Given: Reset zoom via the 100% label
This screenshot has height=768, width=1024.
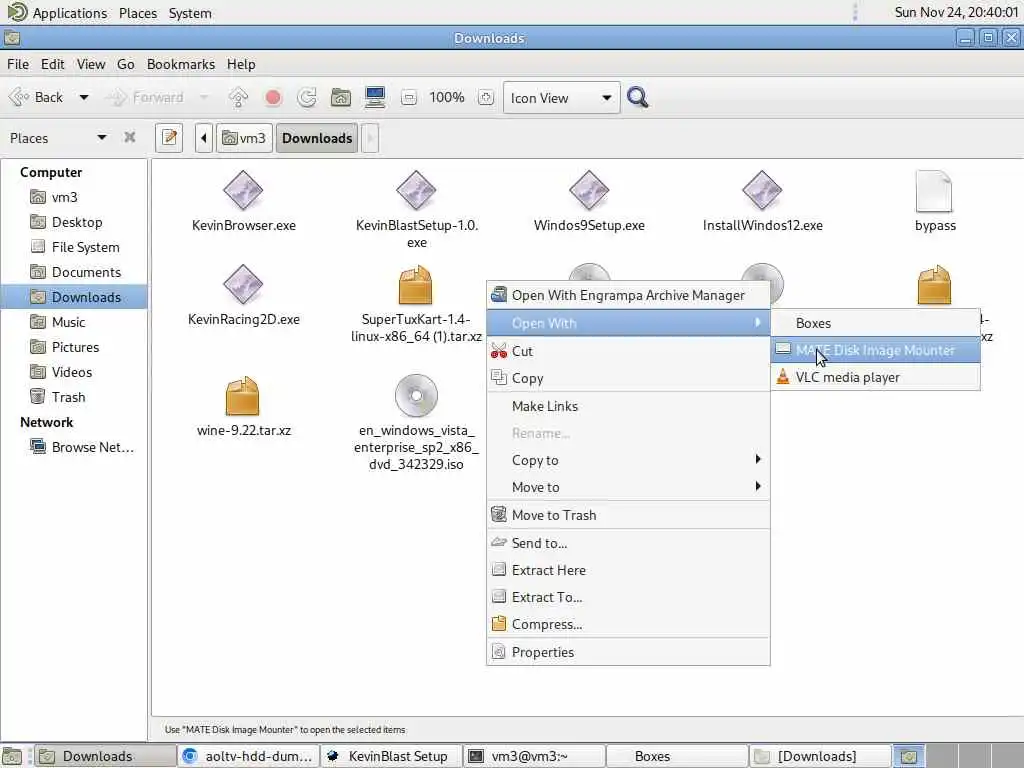Looking at the screenshot, I should coord(447,97).
